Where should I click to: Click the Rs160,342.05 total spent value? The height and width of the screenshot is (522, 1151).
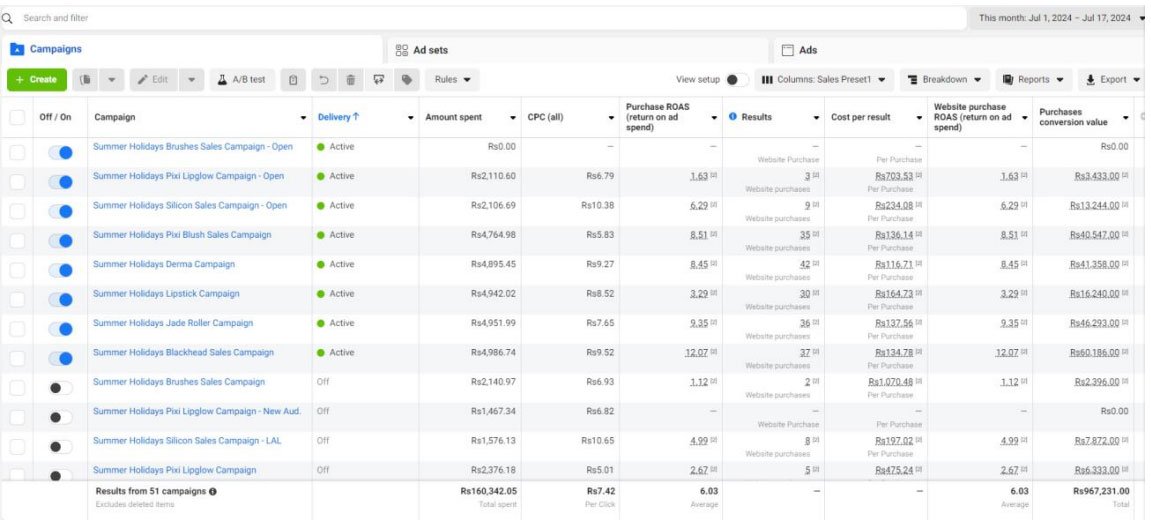488,491
